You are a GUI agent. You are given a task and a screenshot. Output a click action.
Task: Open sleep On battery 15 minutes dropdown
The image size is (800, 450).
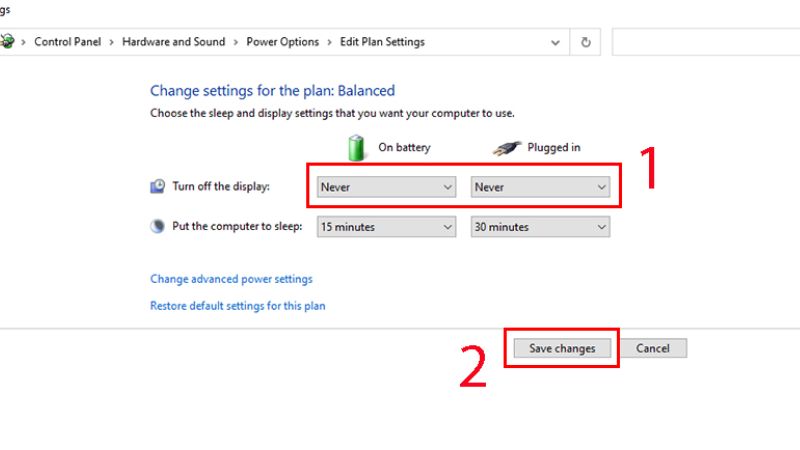point(387,227)
